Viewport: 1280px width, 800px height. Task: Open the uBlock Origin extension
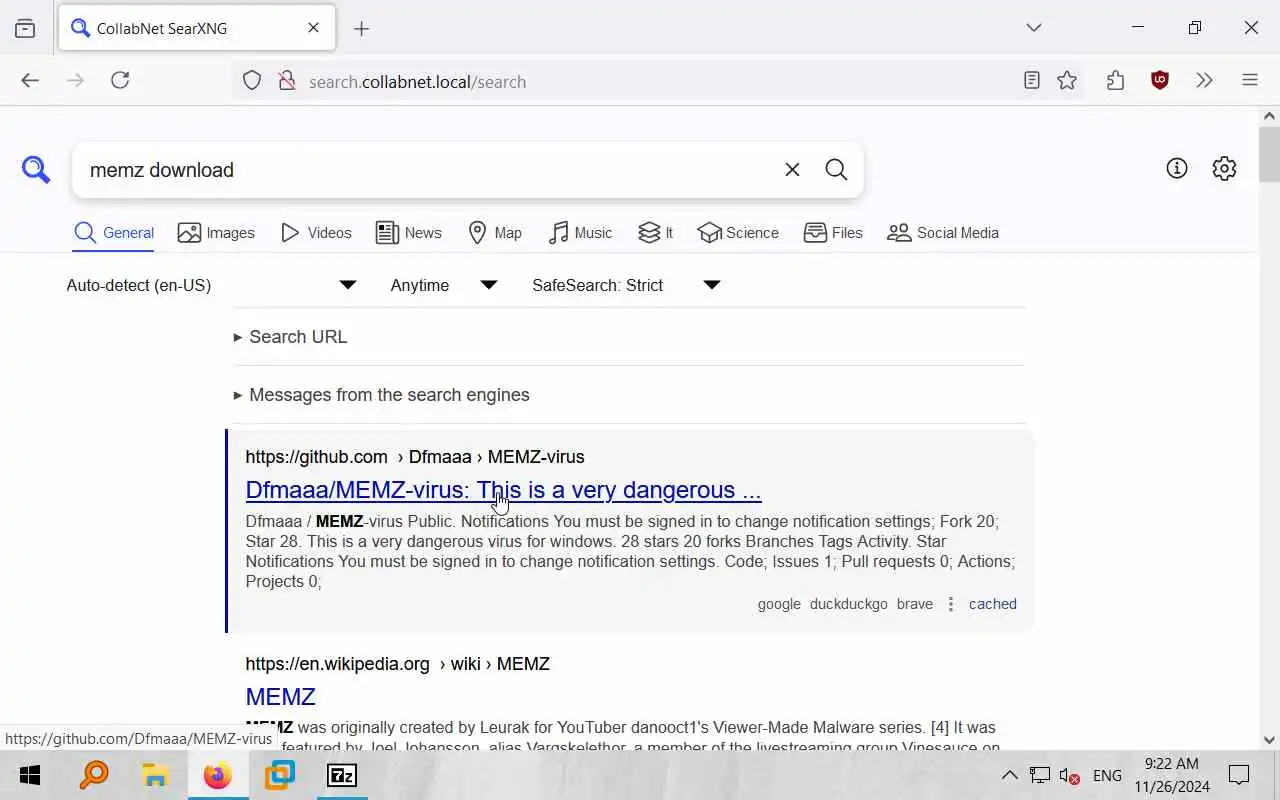(1160, 81)
